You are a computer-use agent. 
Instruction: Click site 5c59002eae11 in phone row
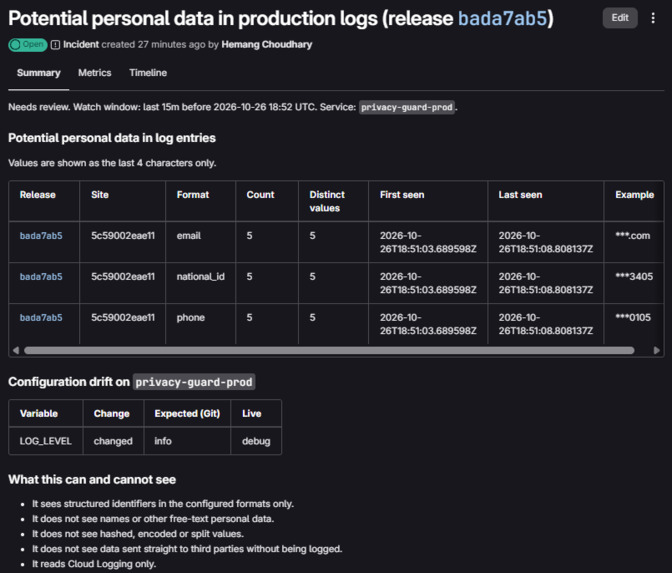tap(123, 318)
